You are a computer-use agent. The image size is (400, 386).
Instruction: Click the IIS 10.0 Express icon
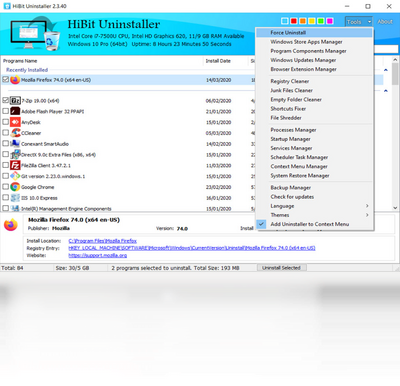15,198
